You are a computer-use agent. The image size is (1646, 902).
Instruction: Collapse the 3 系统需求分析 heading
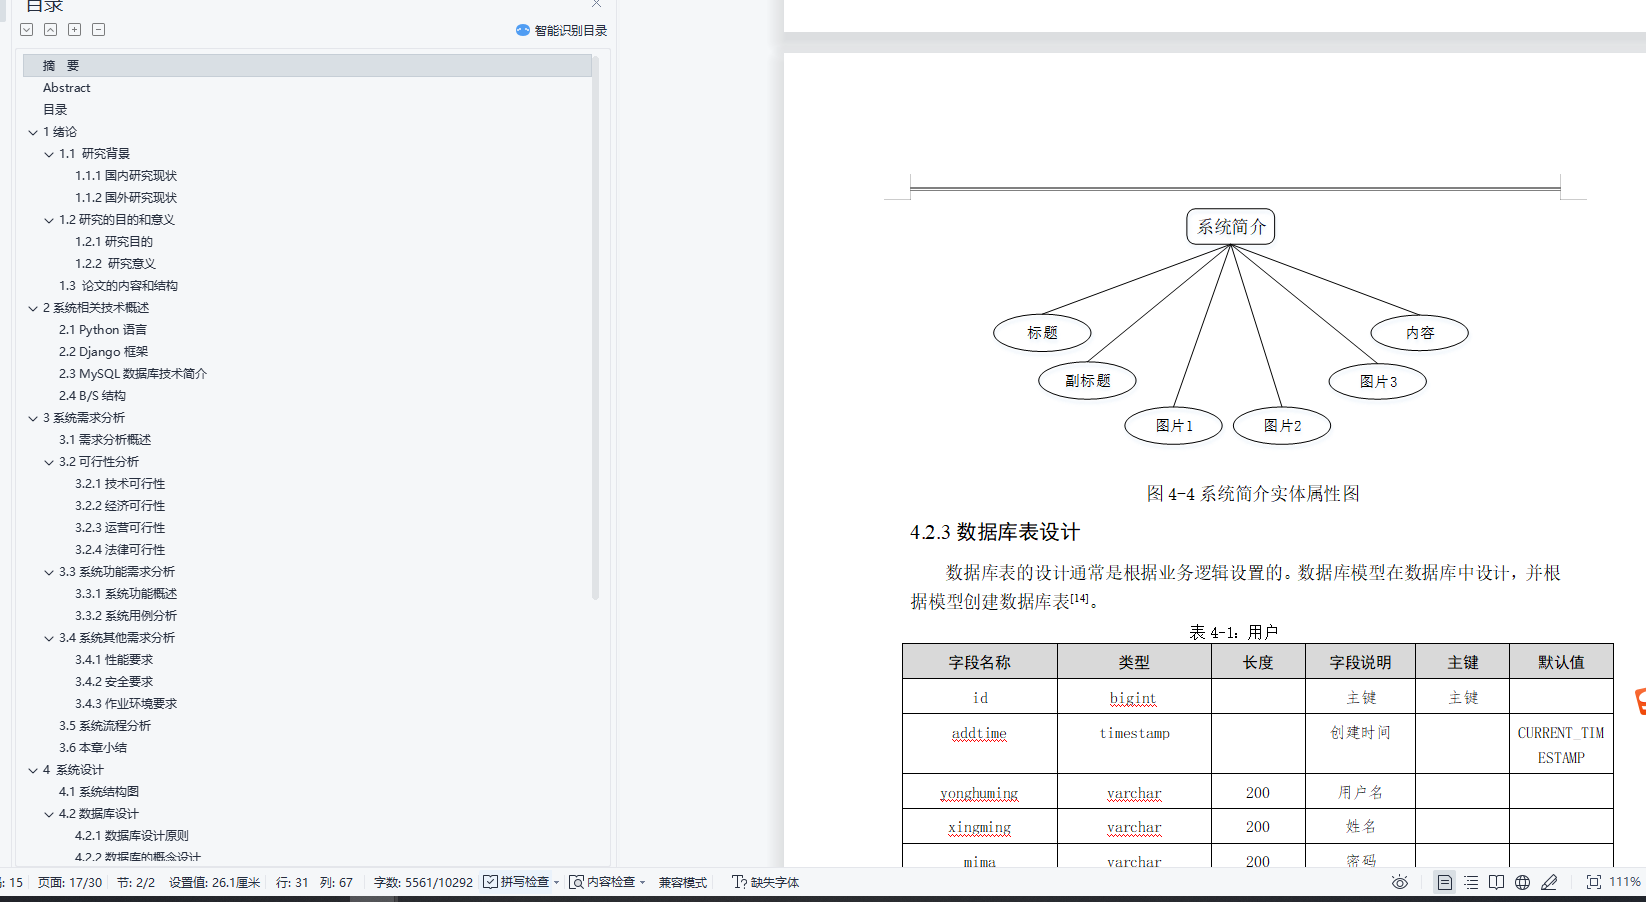point(33,418)
